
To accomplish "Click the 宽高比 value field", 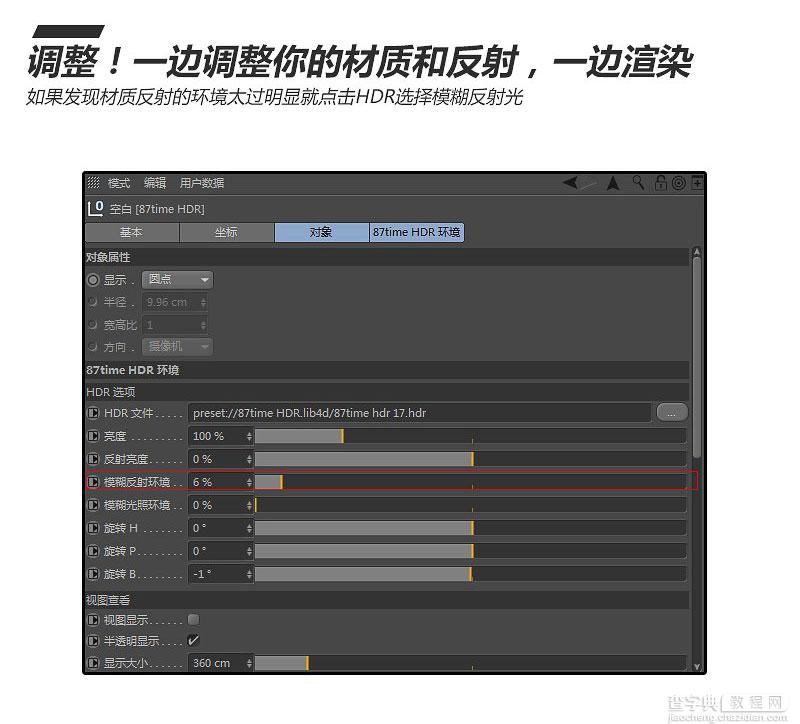I will click(x=175, y=324).
